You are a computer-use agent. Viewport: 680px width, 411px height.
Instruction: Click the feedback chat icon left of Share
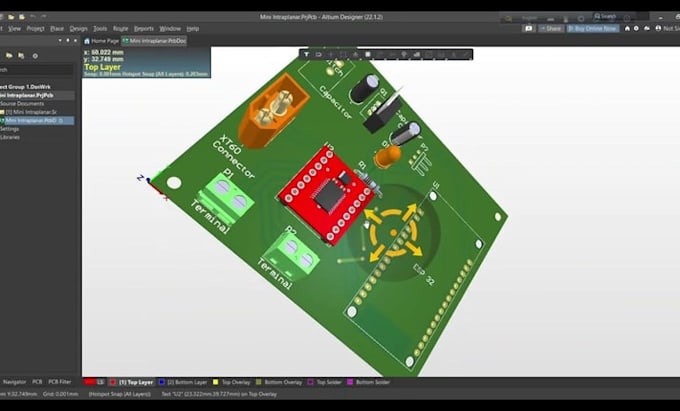coord(529,28)
